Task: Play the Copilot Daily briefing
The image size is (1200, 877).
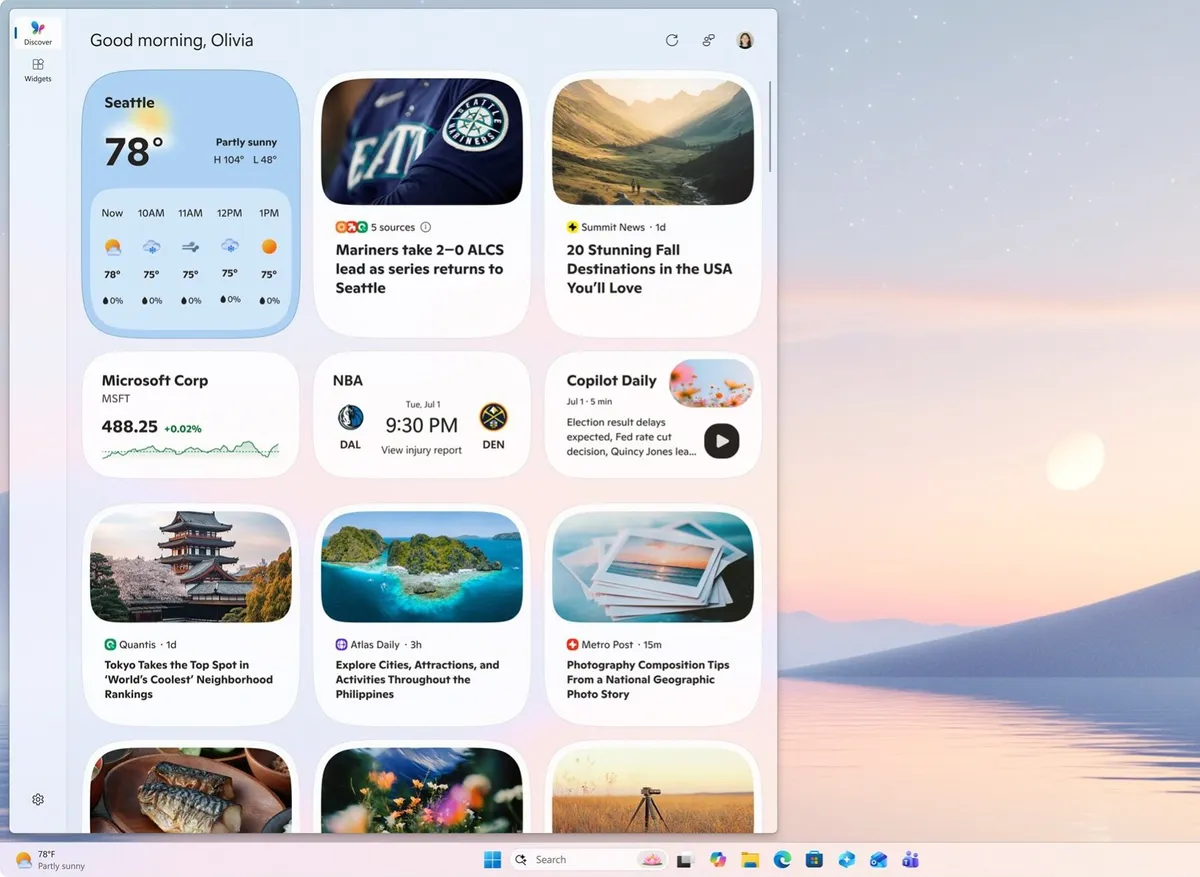Action: (x=721, y=441)
